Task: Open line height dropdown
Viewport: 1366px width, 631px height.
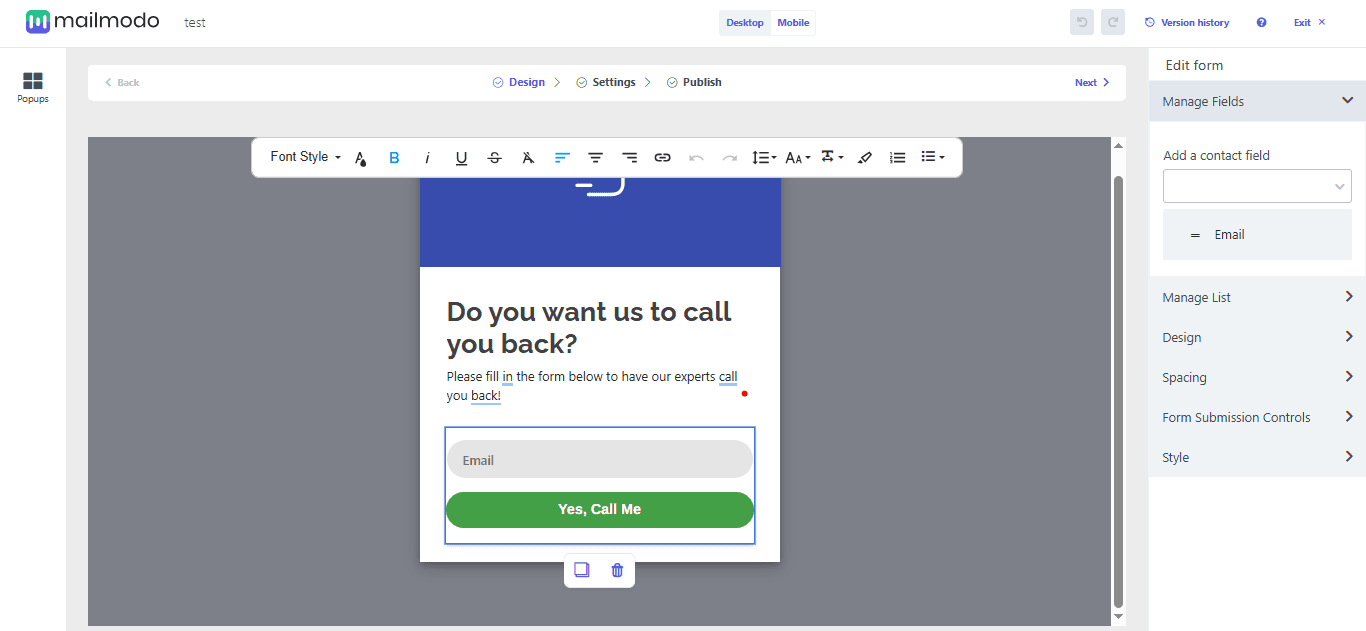Action: pos(764,158)
